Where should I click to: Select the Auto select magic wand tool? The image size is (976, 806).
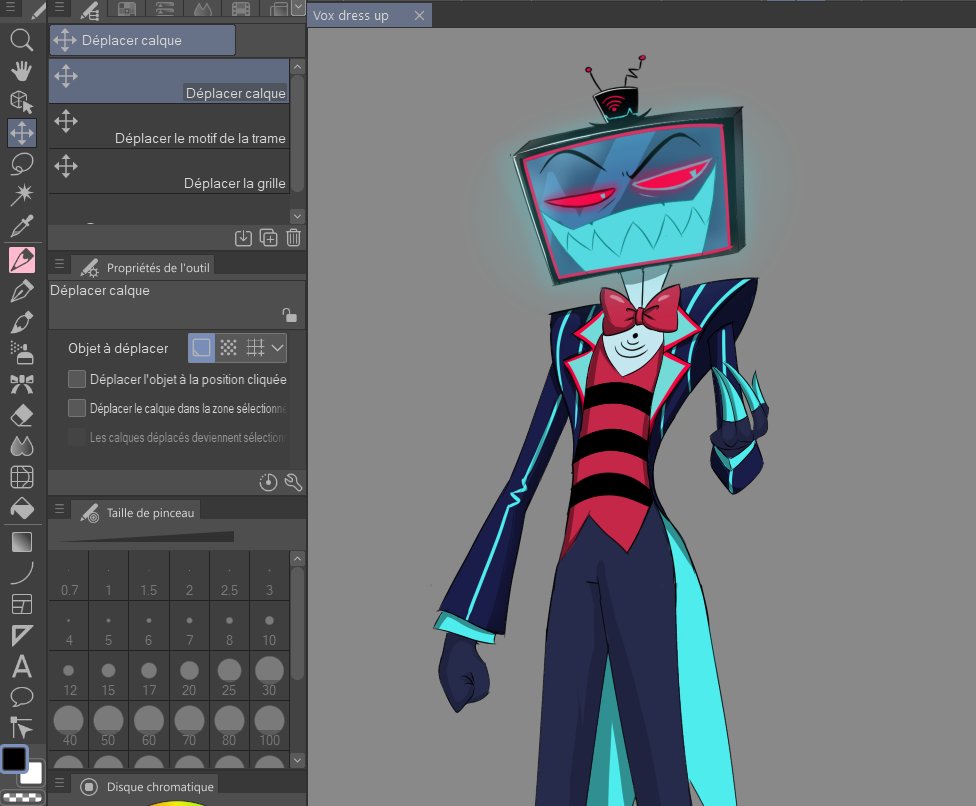tap(22, 195)
